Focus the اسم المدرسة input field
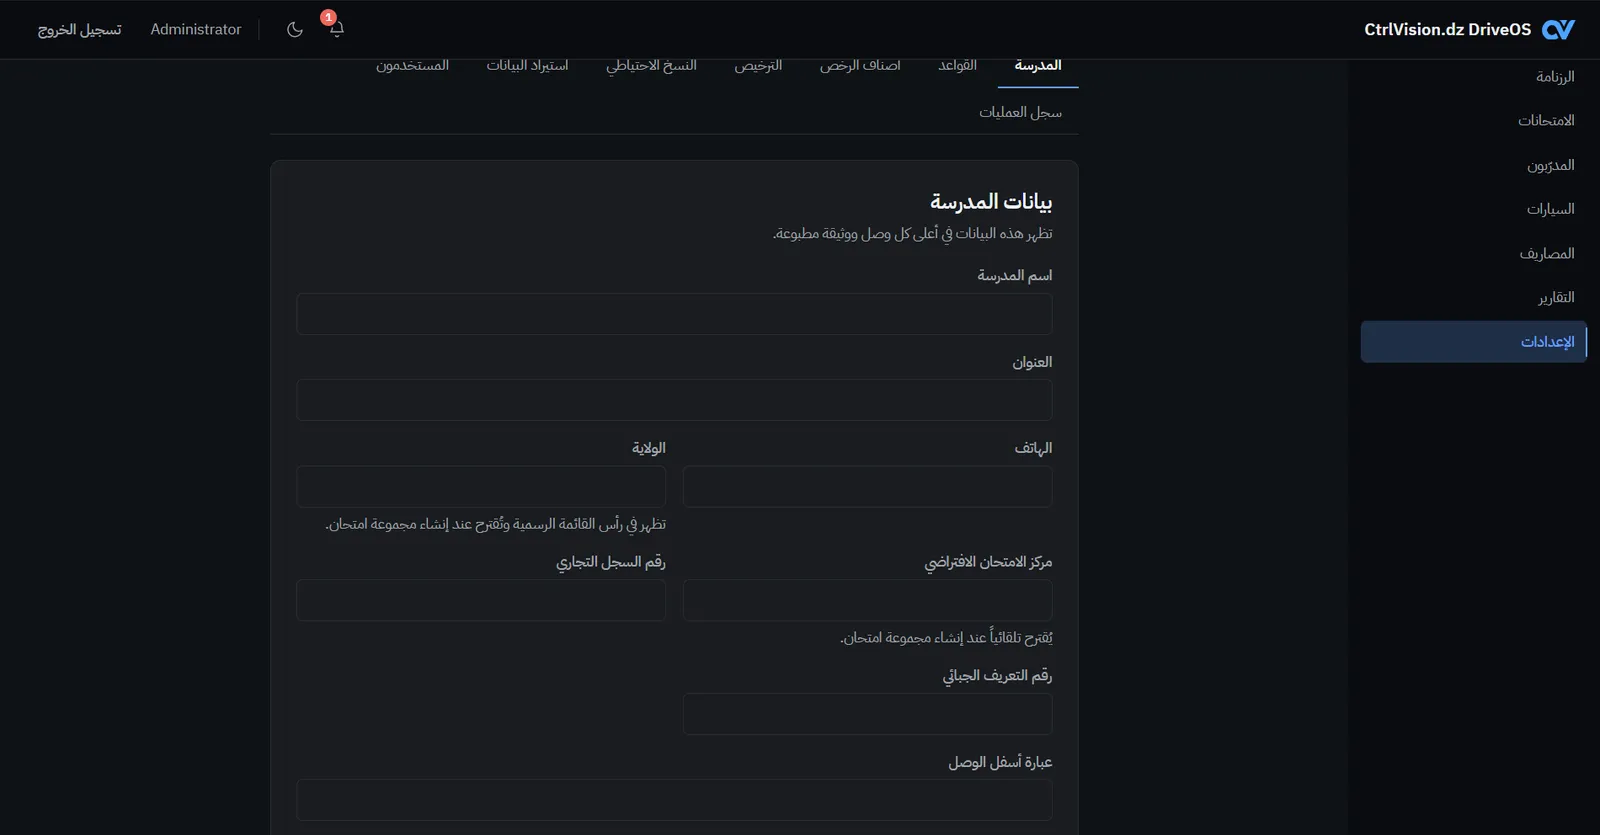This screenshot has width=1600, height=835. tap(674, 314)
